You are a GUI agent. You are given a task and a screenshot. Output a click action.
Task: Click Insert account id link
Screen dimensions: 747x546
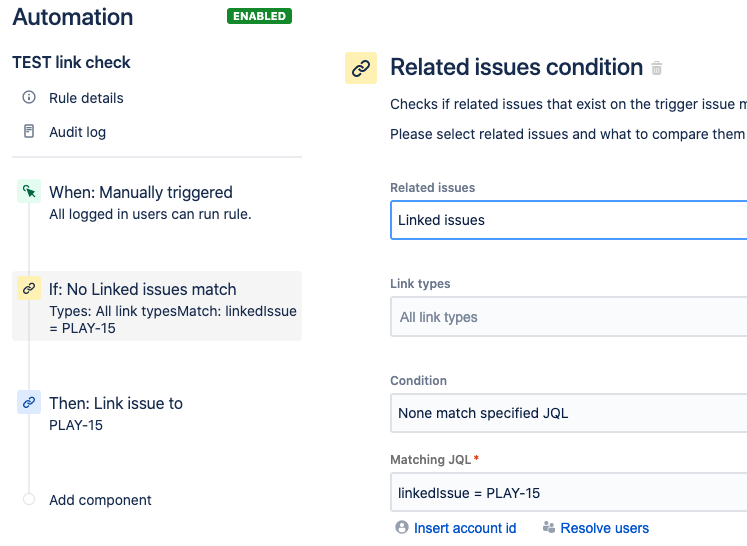tap(465, 528)
